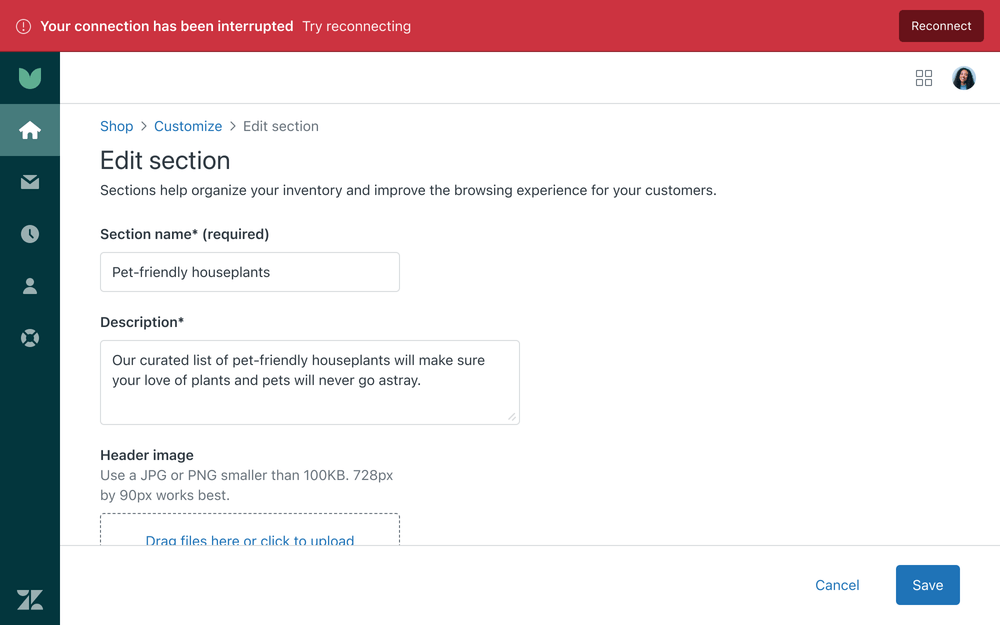The height and width of the screenshot is (625, 1000).
Task: Click inside the Description text area
Action: [x=309, y=382]
